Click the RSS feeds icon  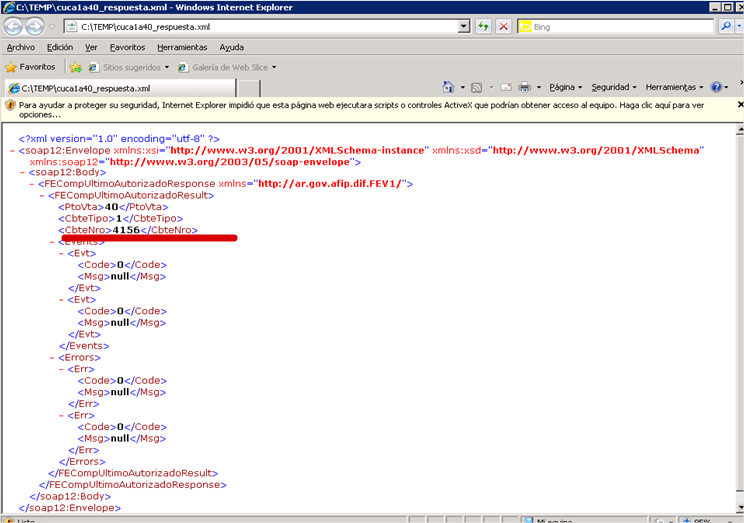pos(476,87)
